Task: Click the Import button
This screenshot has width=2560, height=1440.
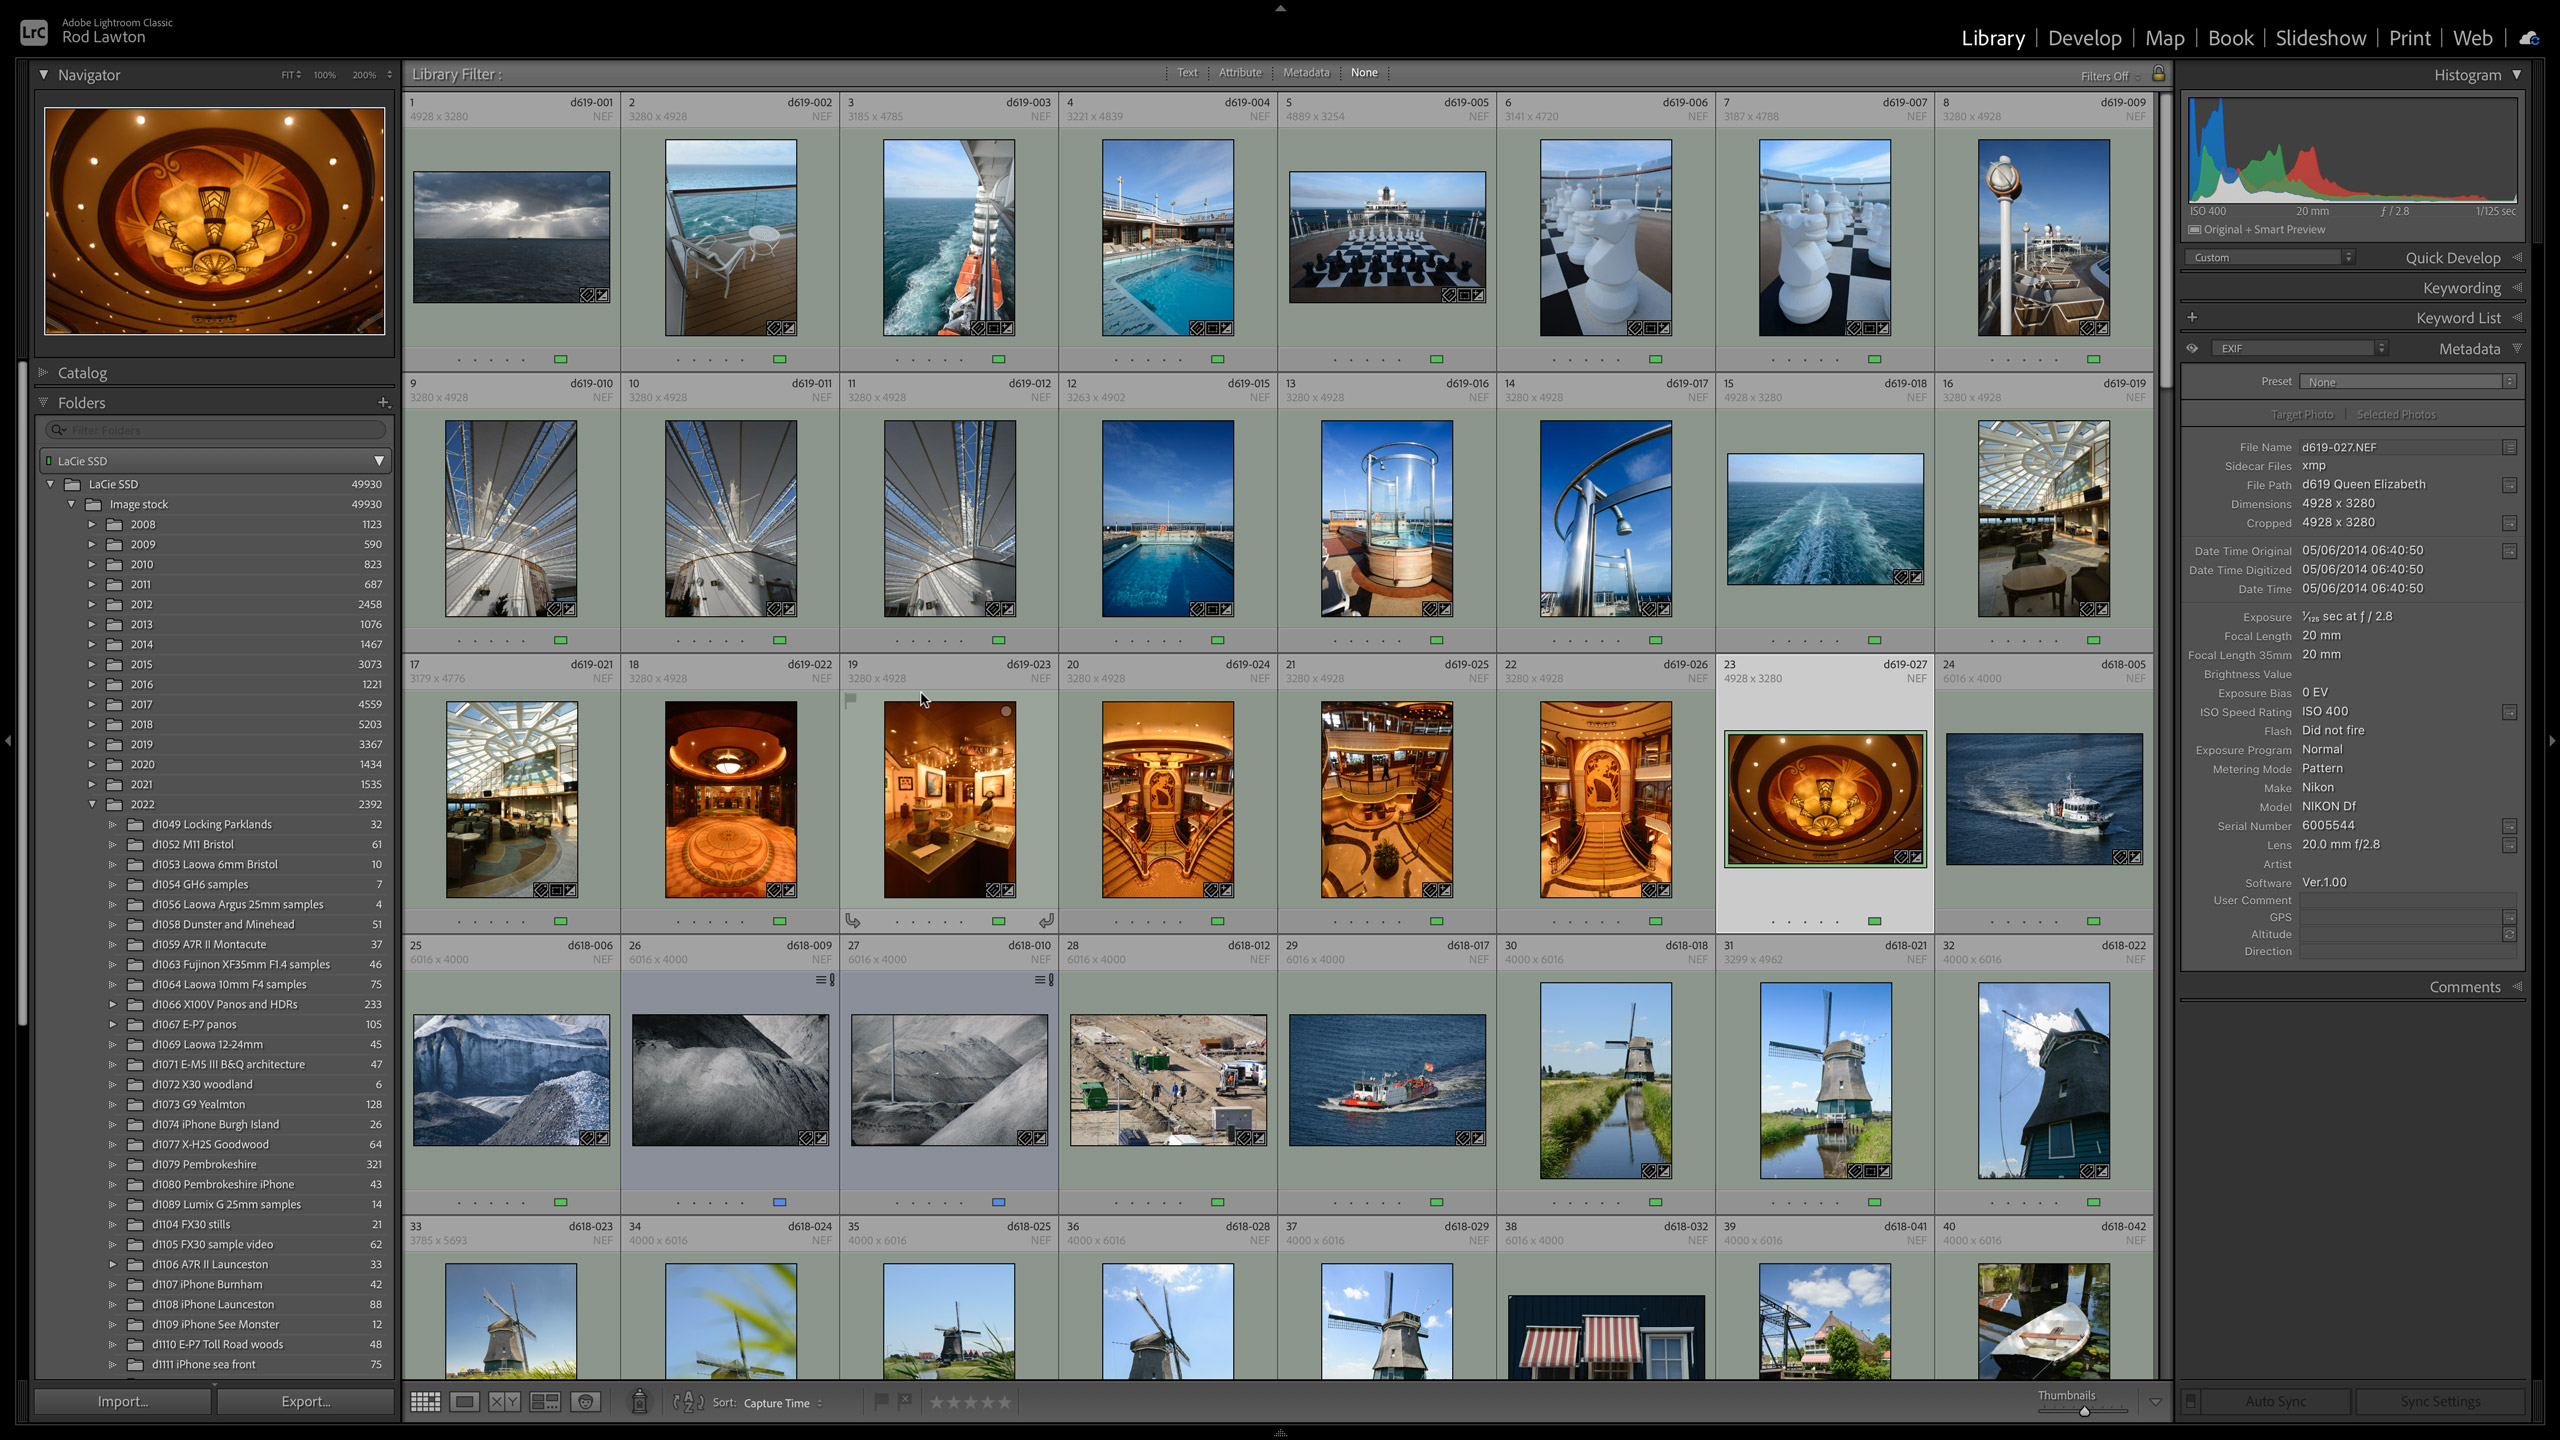Action: (x=123, y=1401)
